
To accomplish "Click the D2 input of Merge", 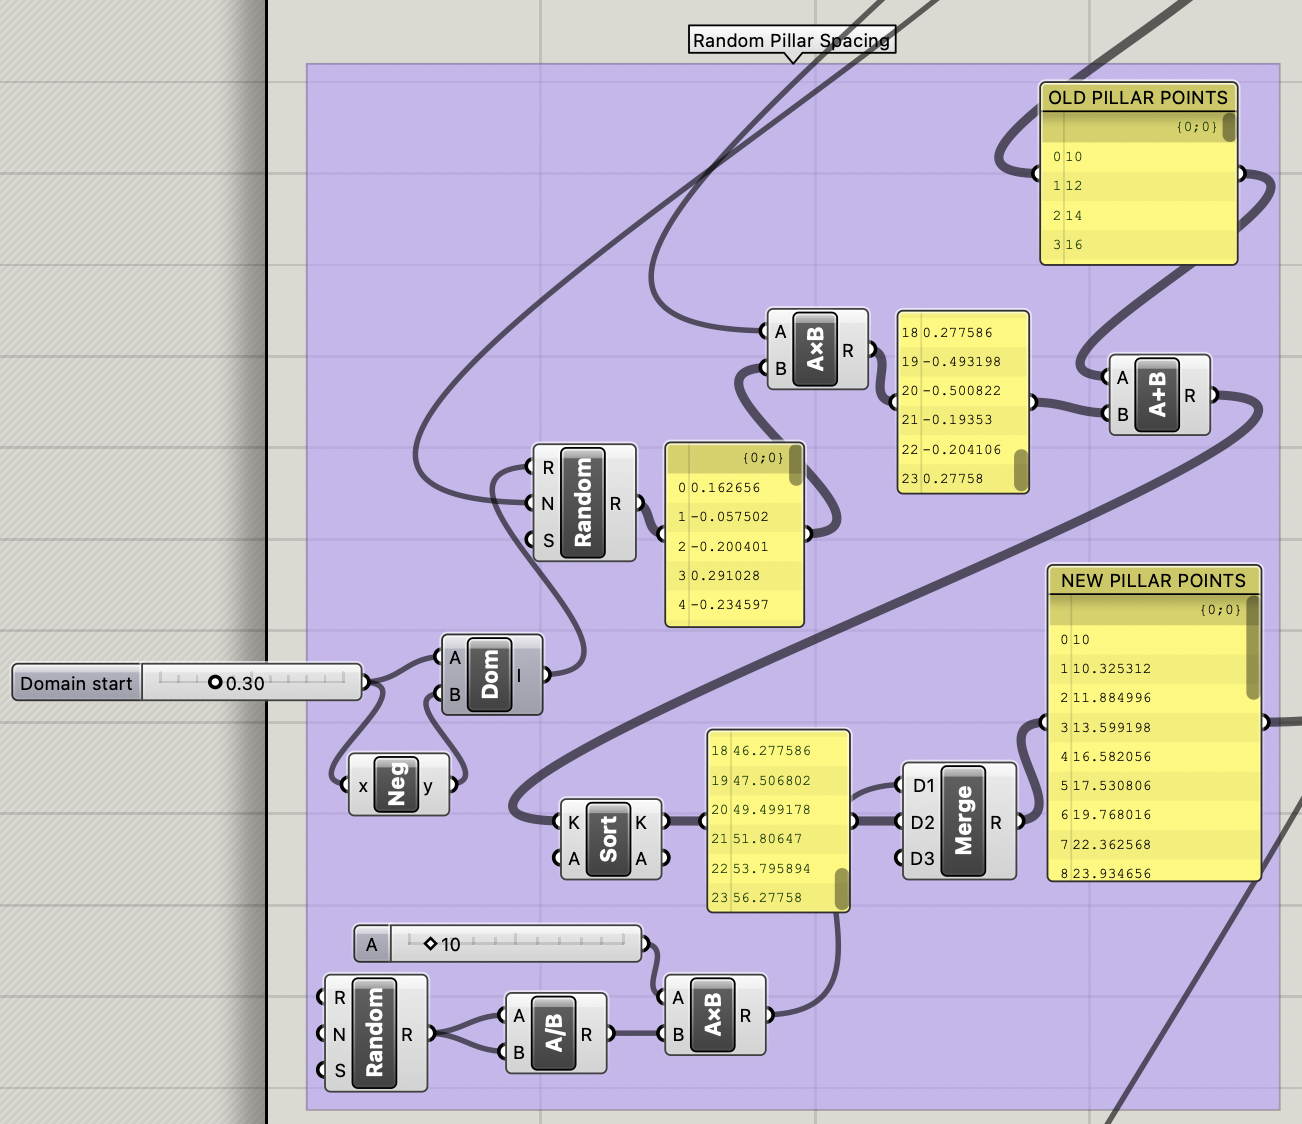I will point(922,822).
